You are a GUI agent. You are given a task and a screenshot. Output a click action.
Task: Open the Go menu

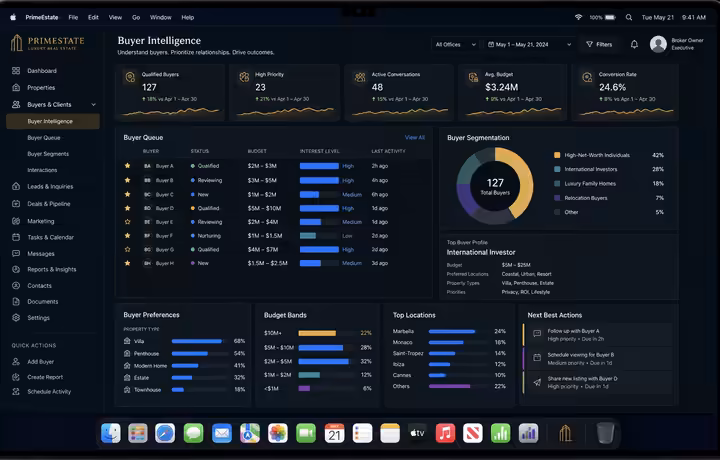point(136,17)
